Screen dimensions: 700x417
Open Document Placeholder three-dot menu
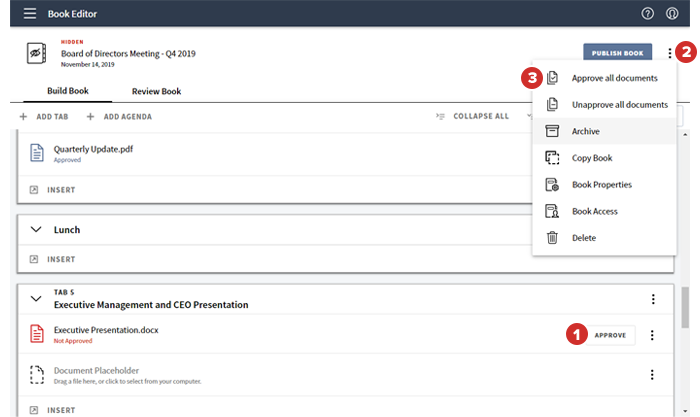coord(653,374)
